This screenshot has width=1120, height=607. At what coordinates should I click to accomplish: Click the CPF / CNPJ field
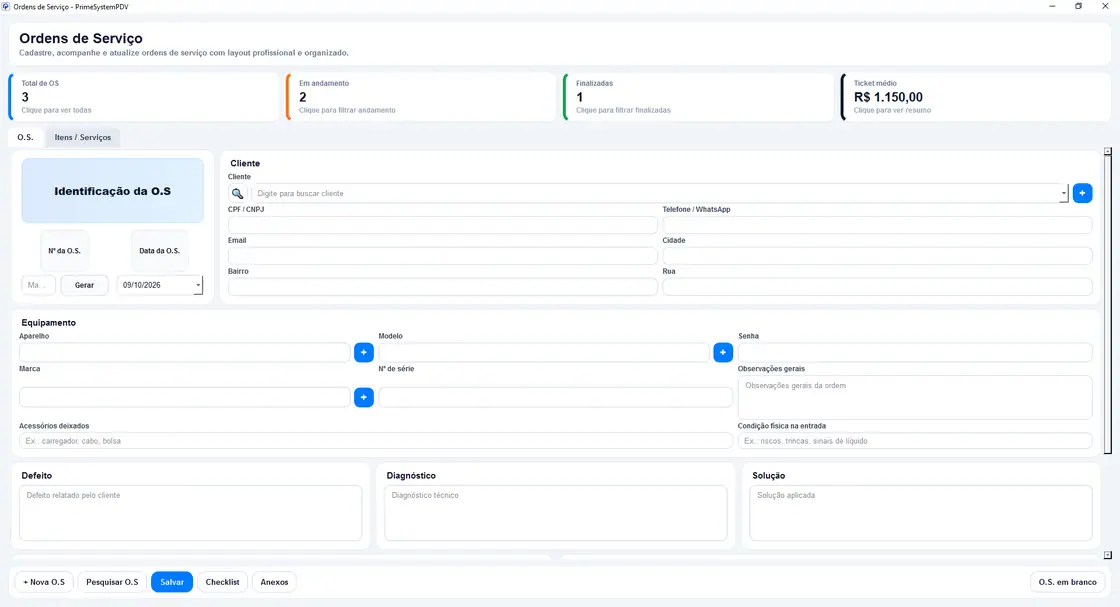(x=442, y=225)
